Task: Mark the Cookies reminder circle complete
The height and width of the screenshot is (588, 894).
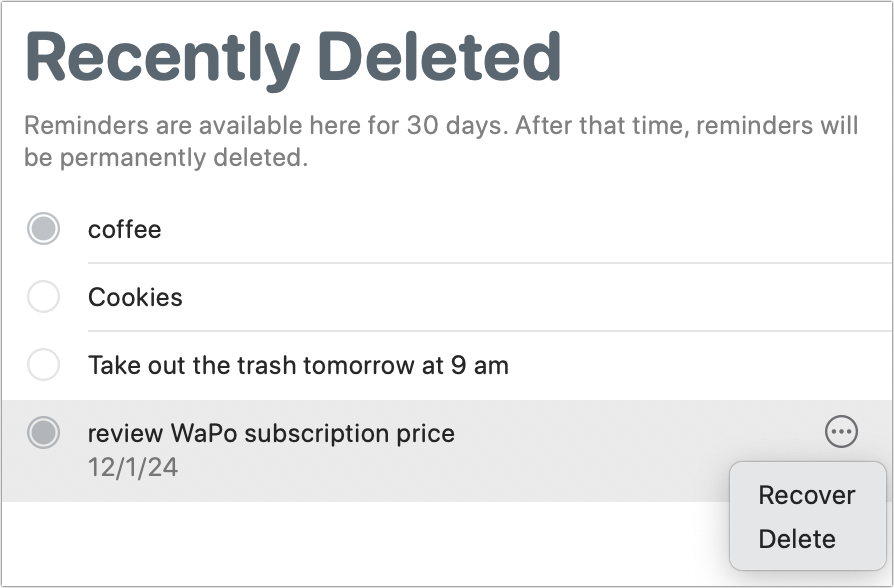Action: coord(43,297)
